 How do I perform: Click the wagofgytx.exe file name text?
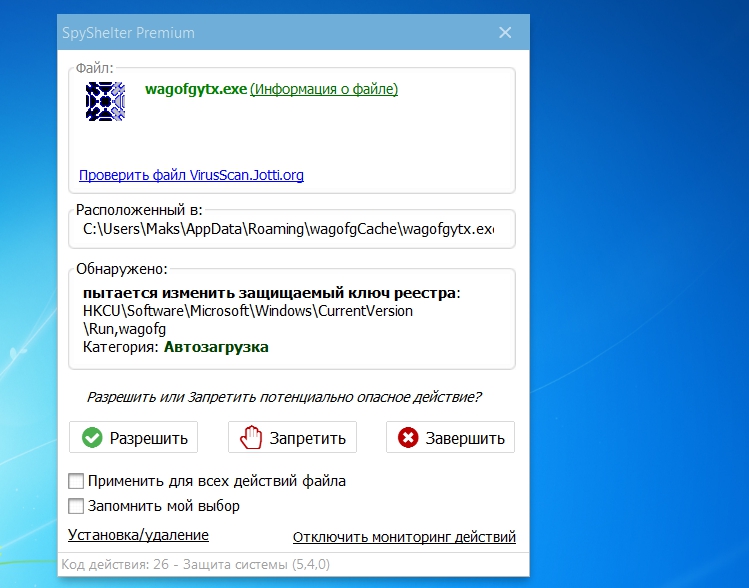196,89
